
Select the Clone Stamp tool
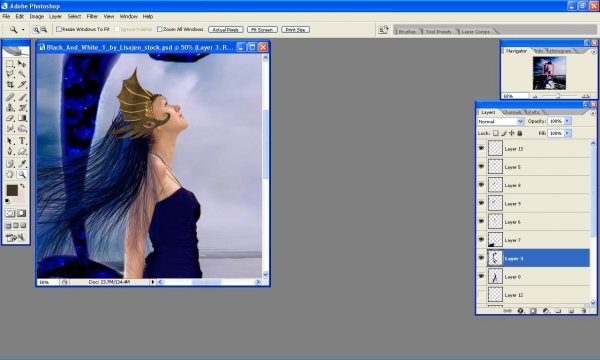(10, 108)
